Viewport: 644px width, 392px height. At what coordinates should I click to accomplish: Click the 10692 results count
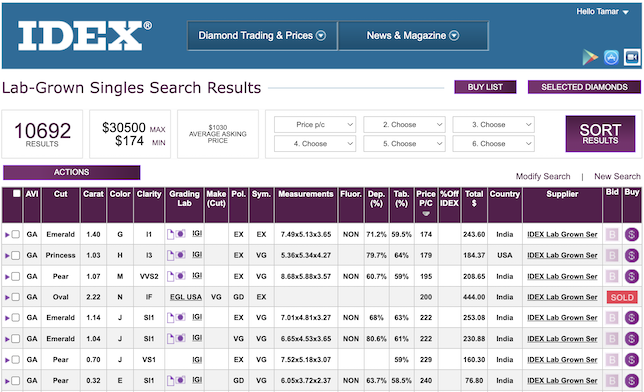point(42,131)
